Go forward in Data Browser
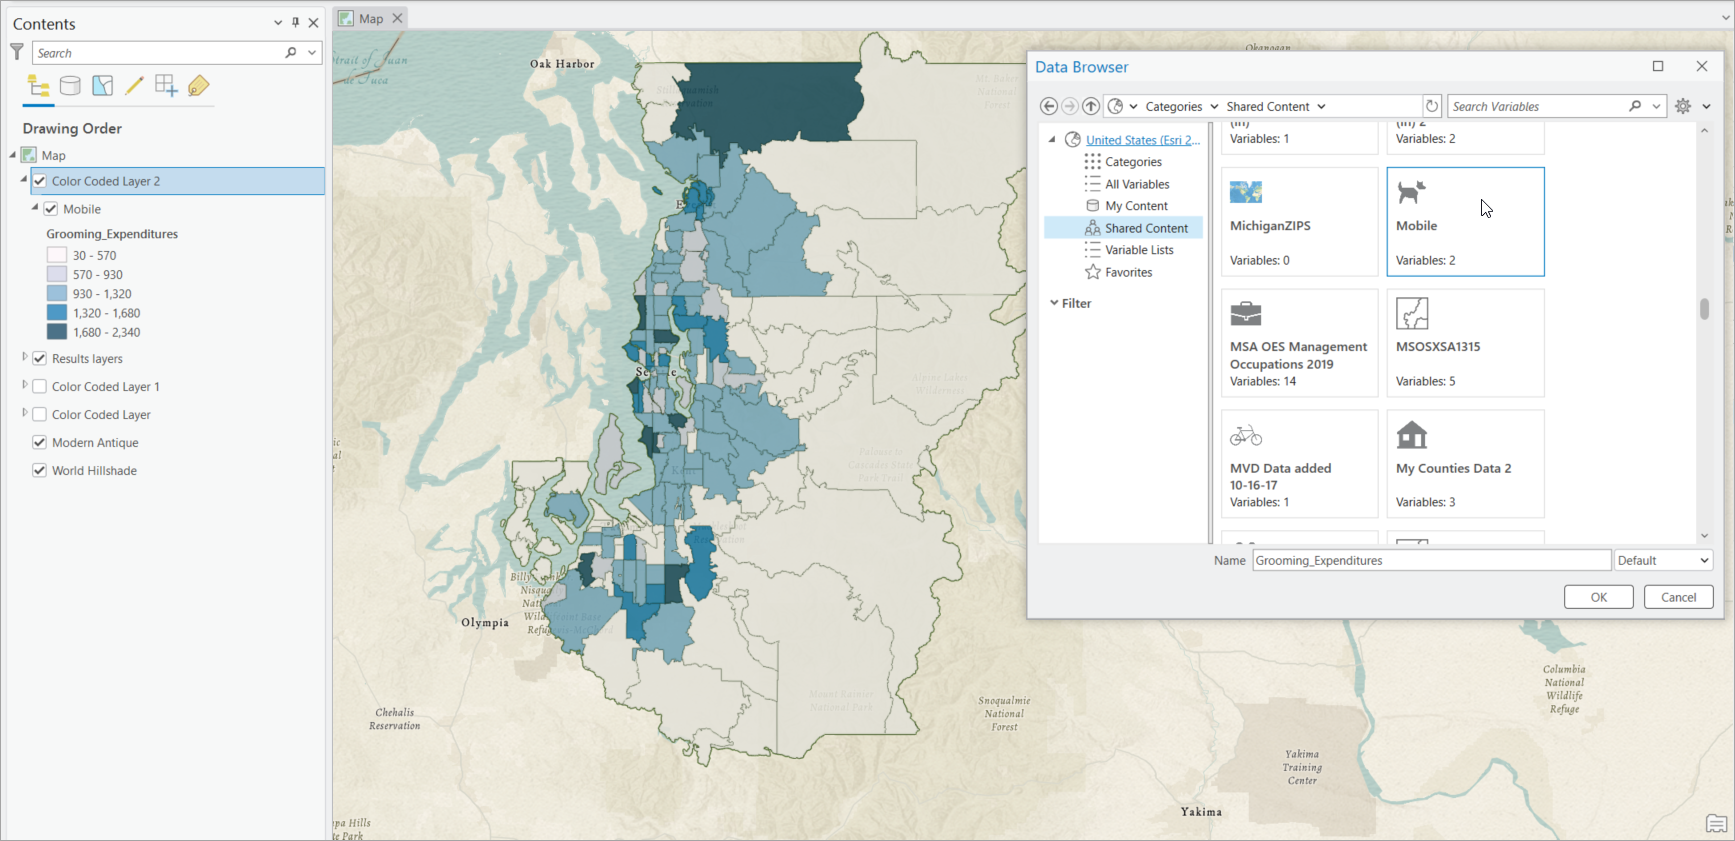Viewport: 1735px width, 841px height. pos(1069,106)
